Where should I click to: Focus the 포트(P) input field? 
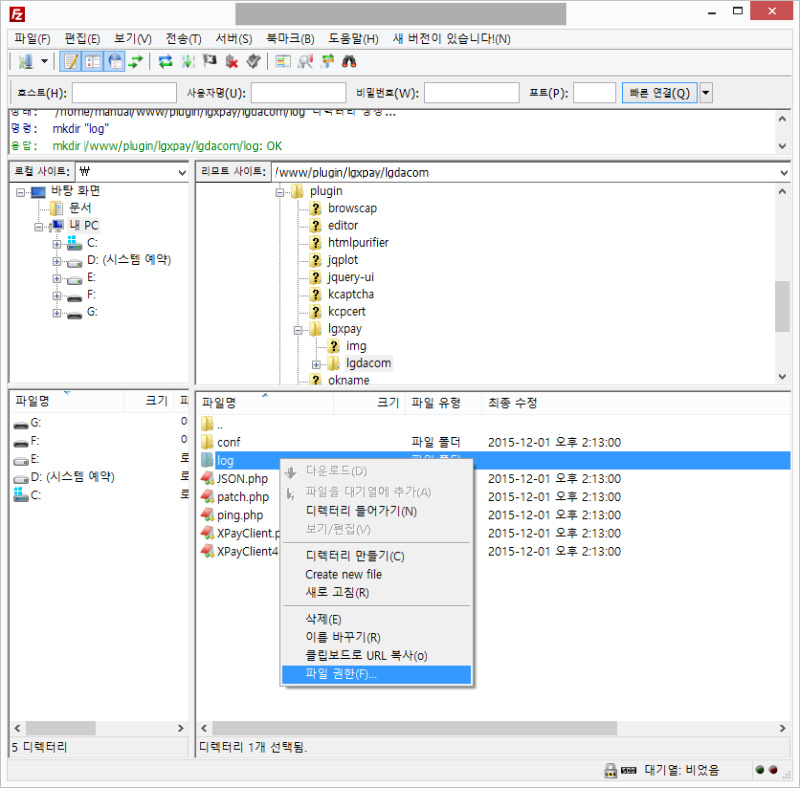coord(594,93)
